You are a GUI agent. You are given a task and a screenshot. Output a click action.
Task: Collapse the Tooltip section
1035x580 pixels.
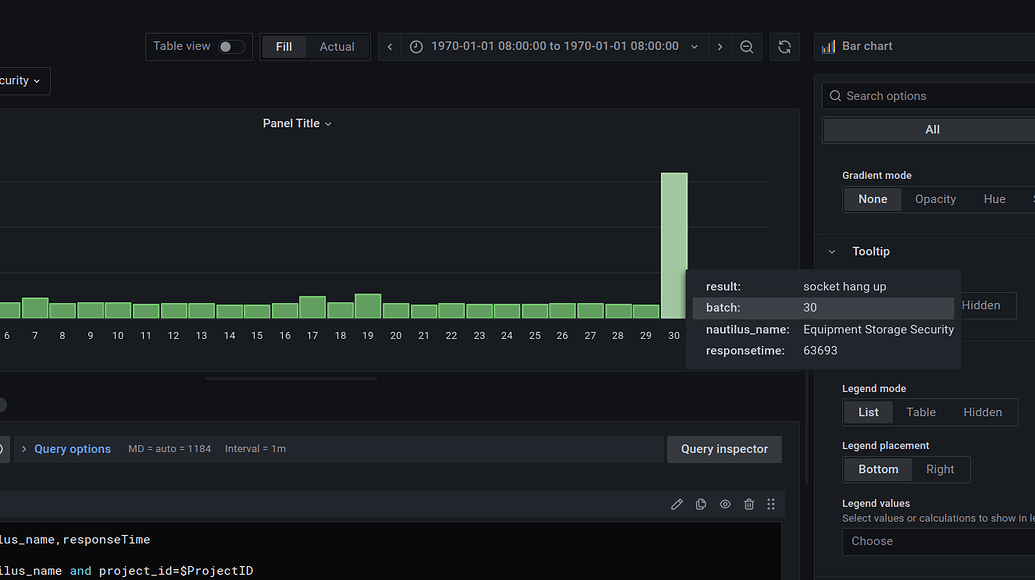831,251
